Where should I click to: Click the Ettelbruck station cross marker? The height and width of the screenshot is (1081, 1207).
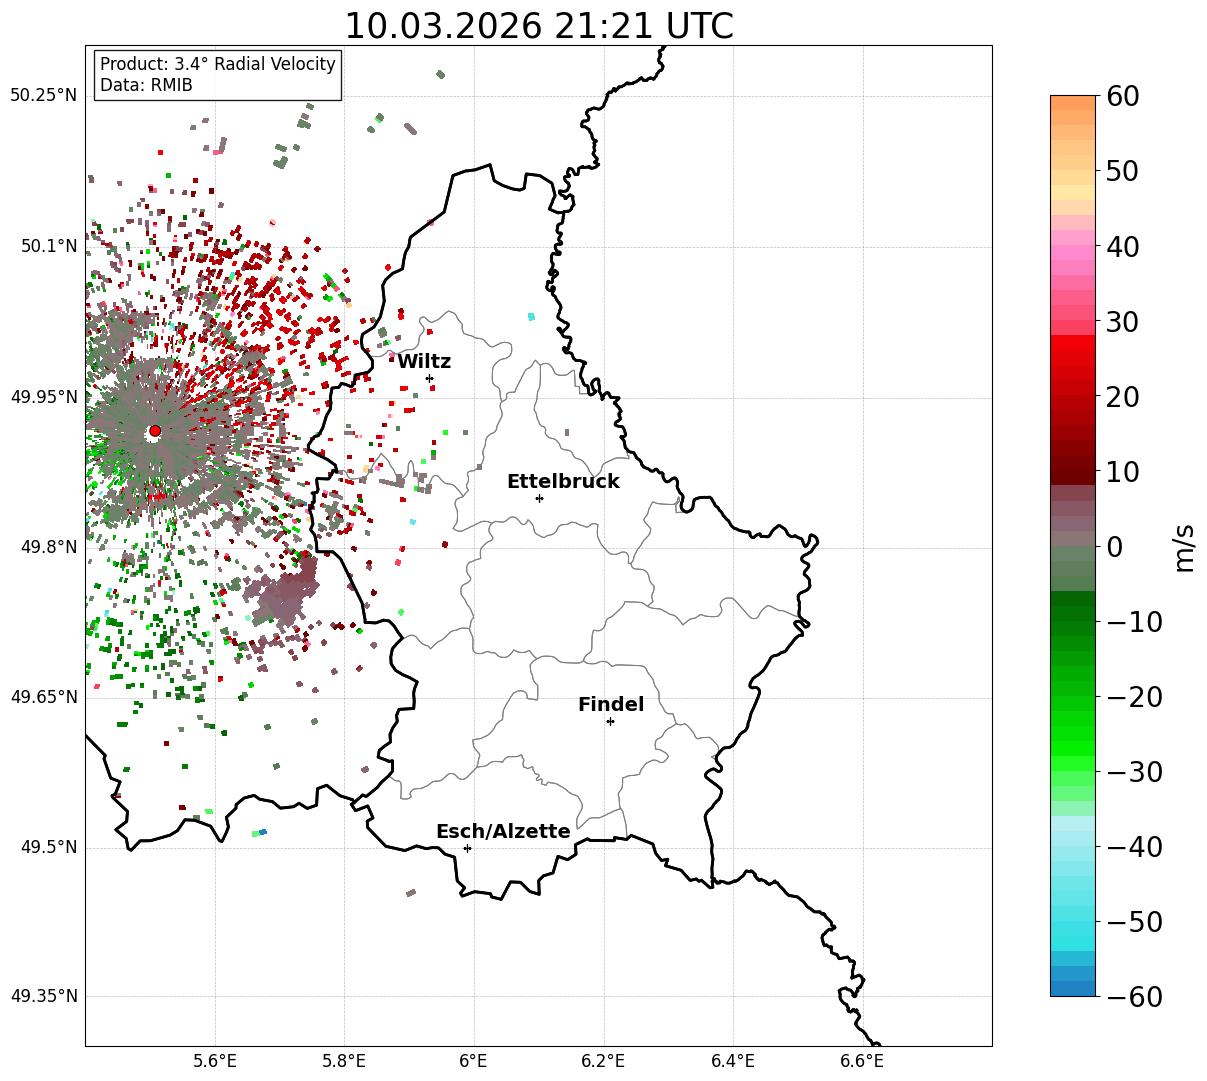coord(539,498)
